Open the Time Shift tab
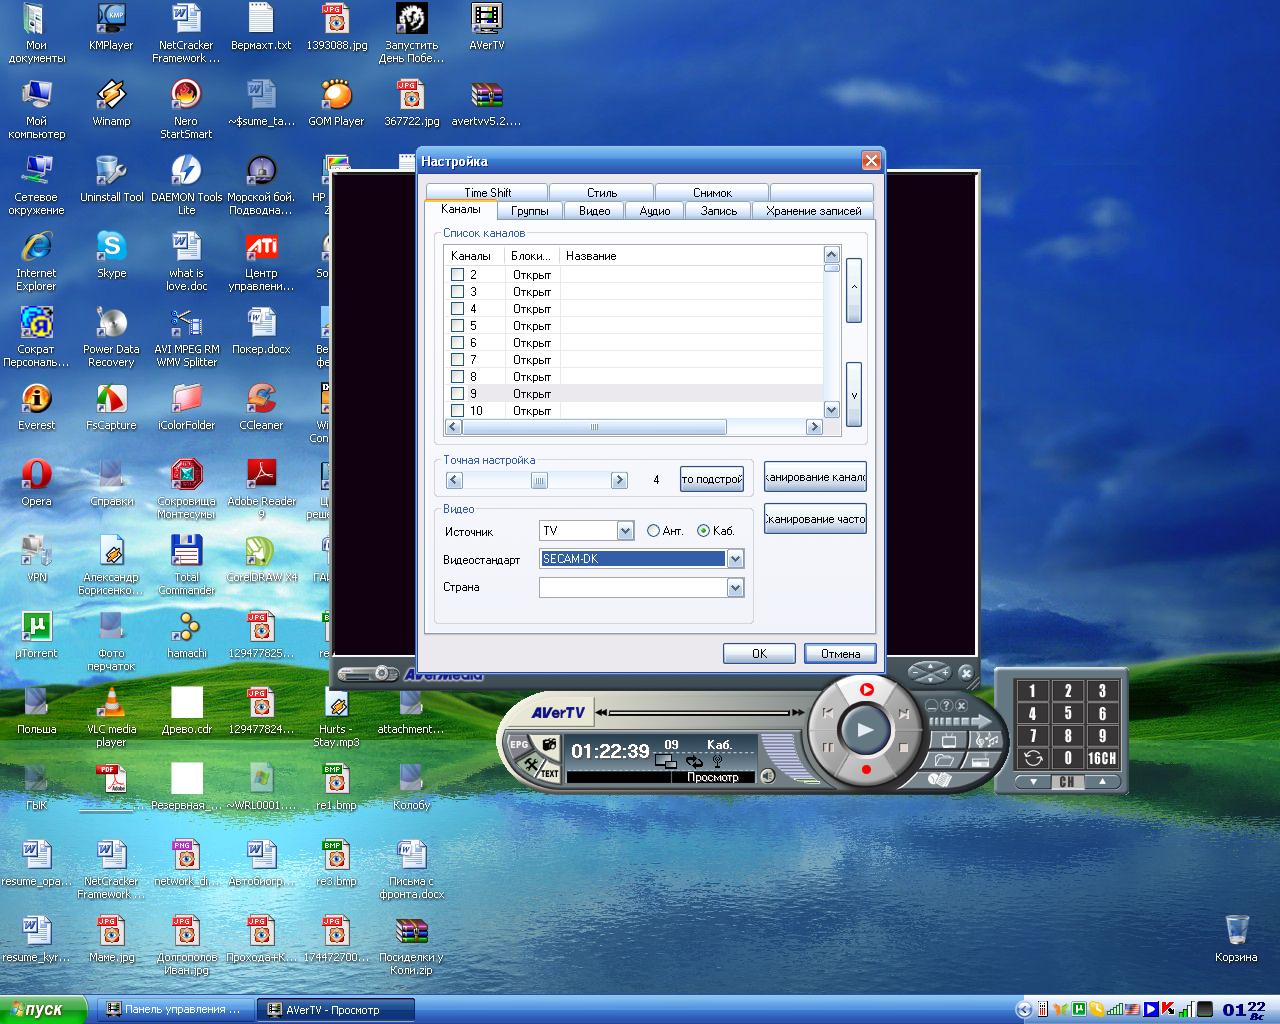 487,192
